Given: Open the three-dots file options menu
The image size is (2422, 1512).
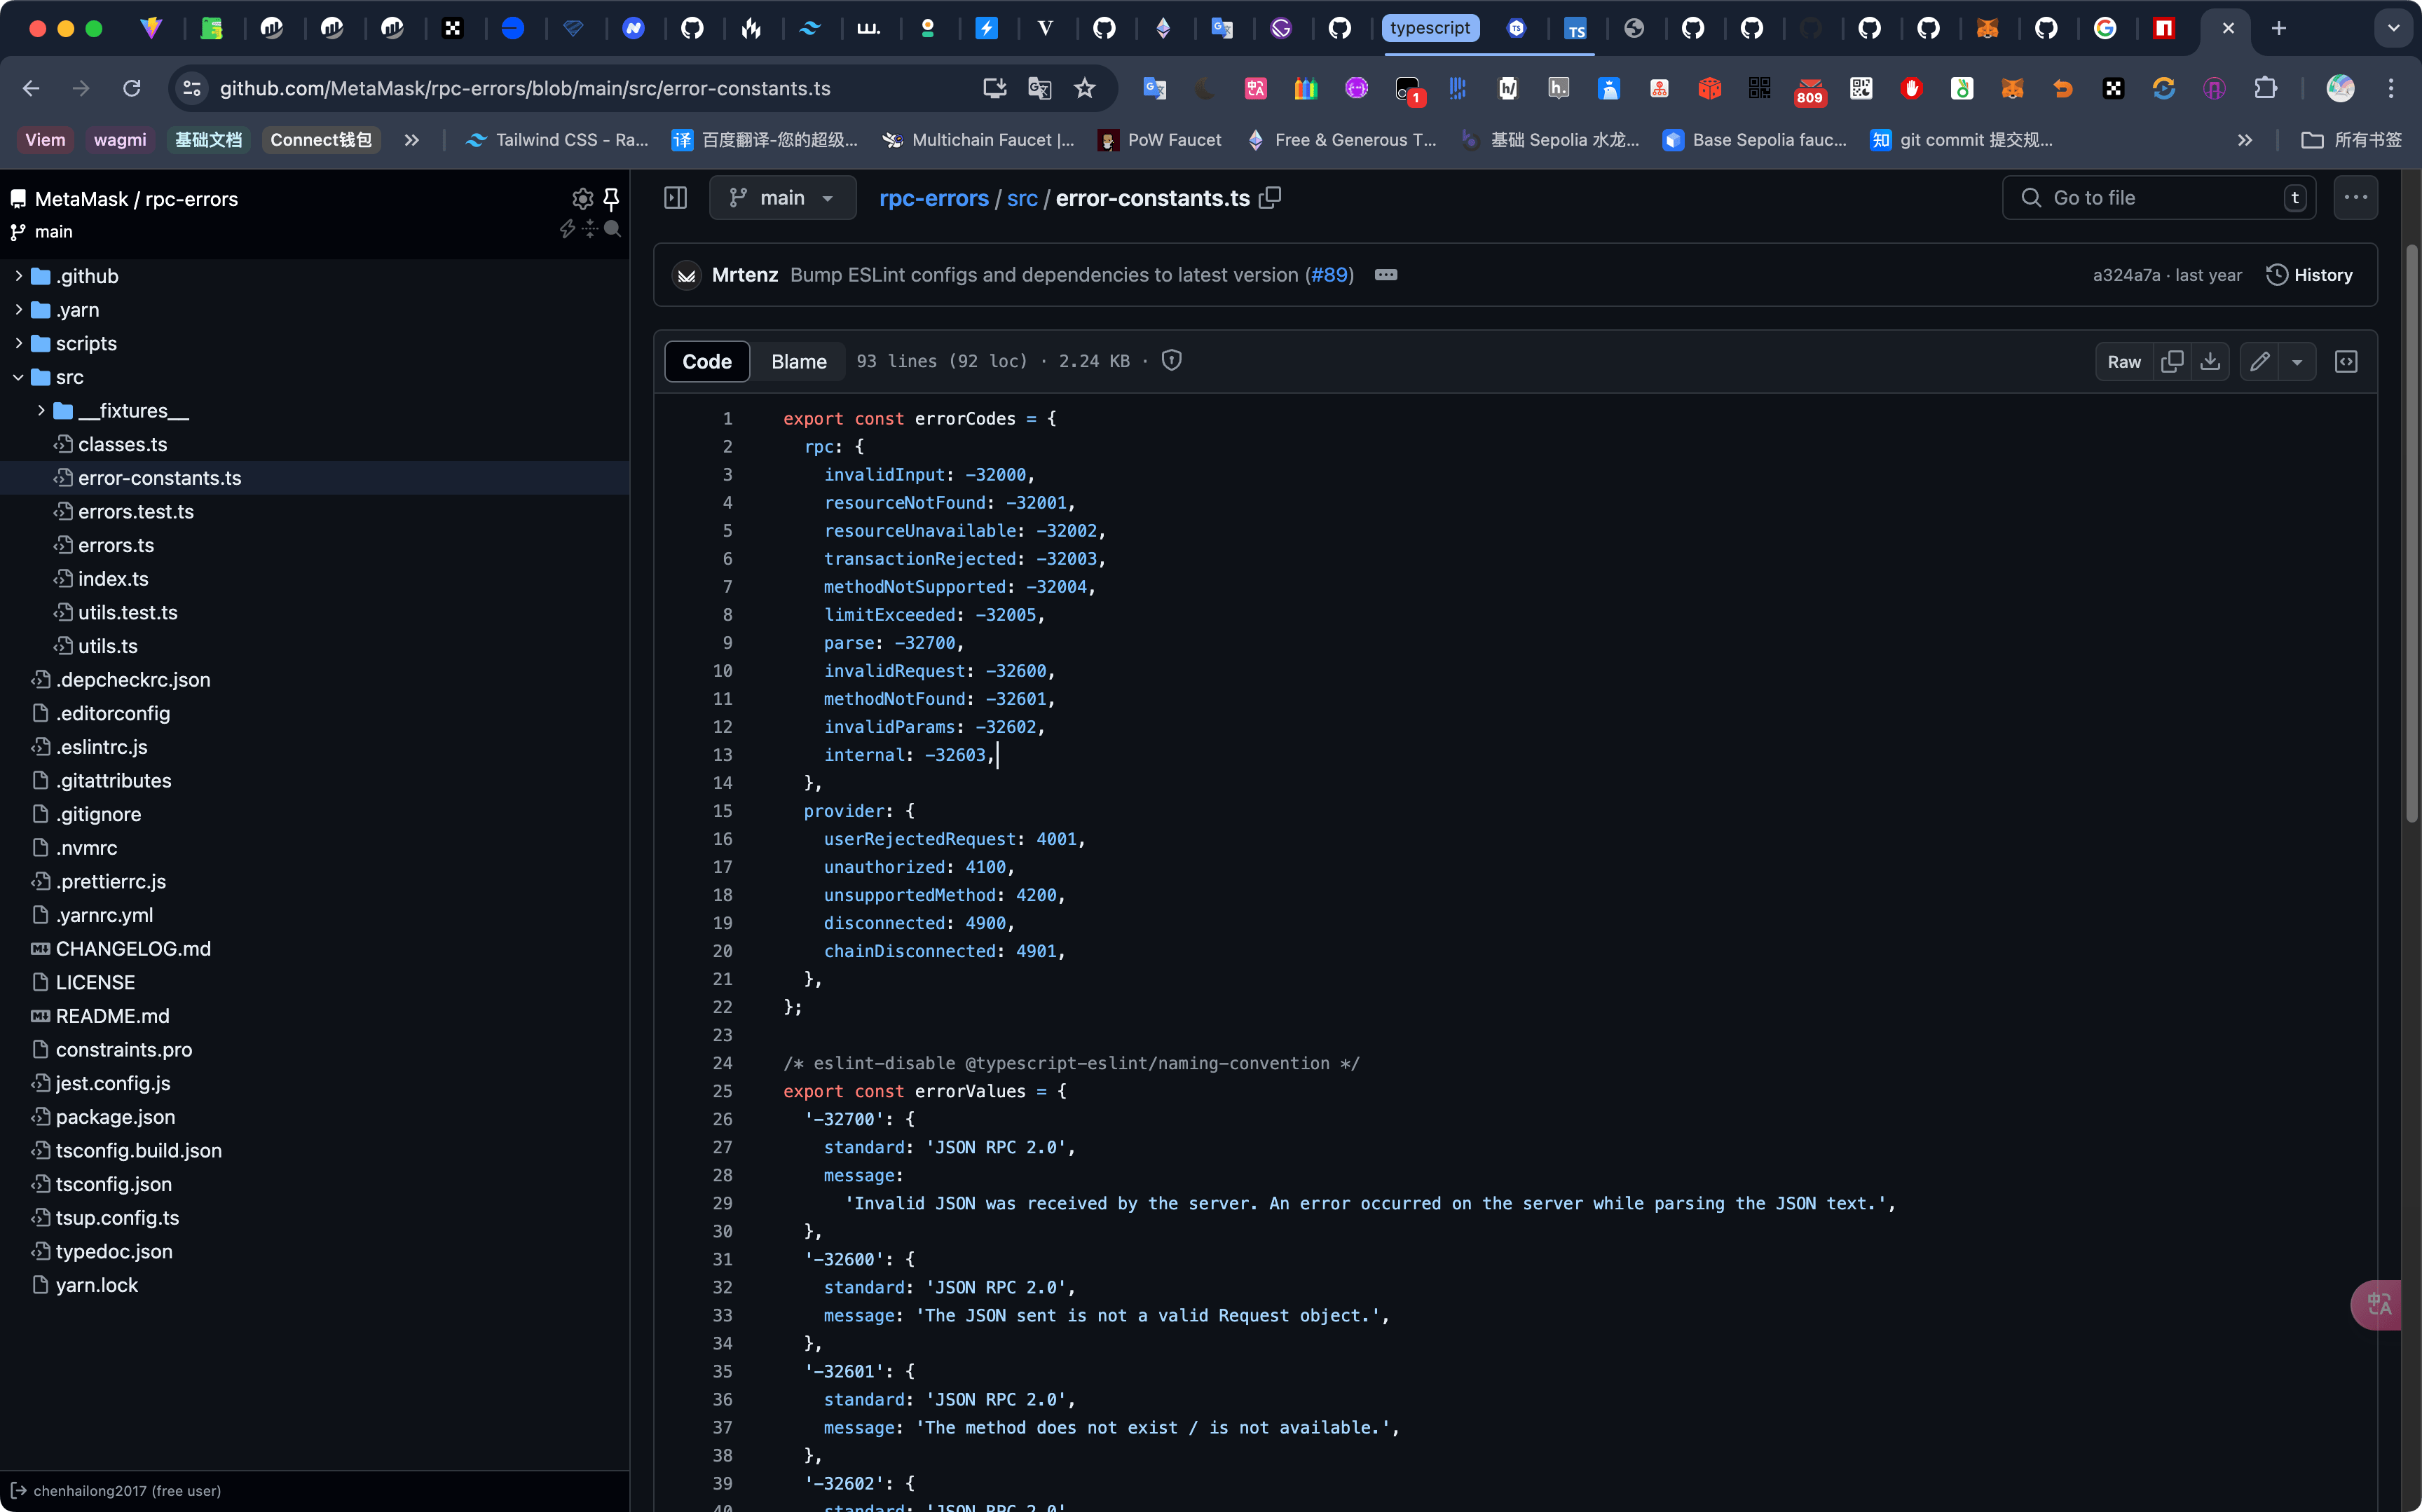Looking at the screenshot, I should (x=2355, y=198).
